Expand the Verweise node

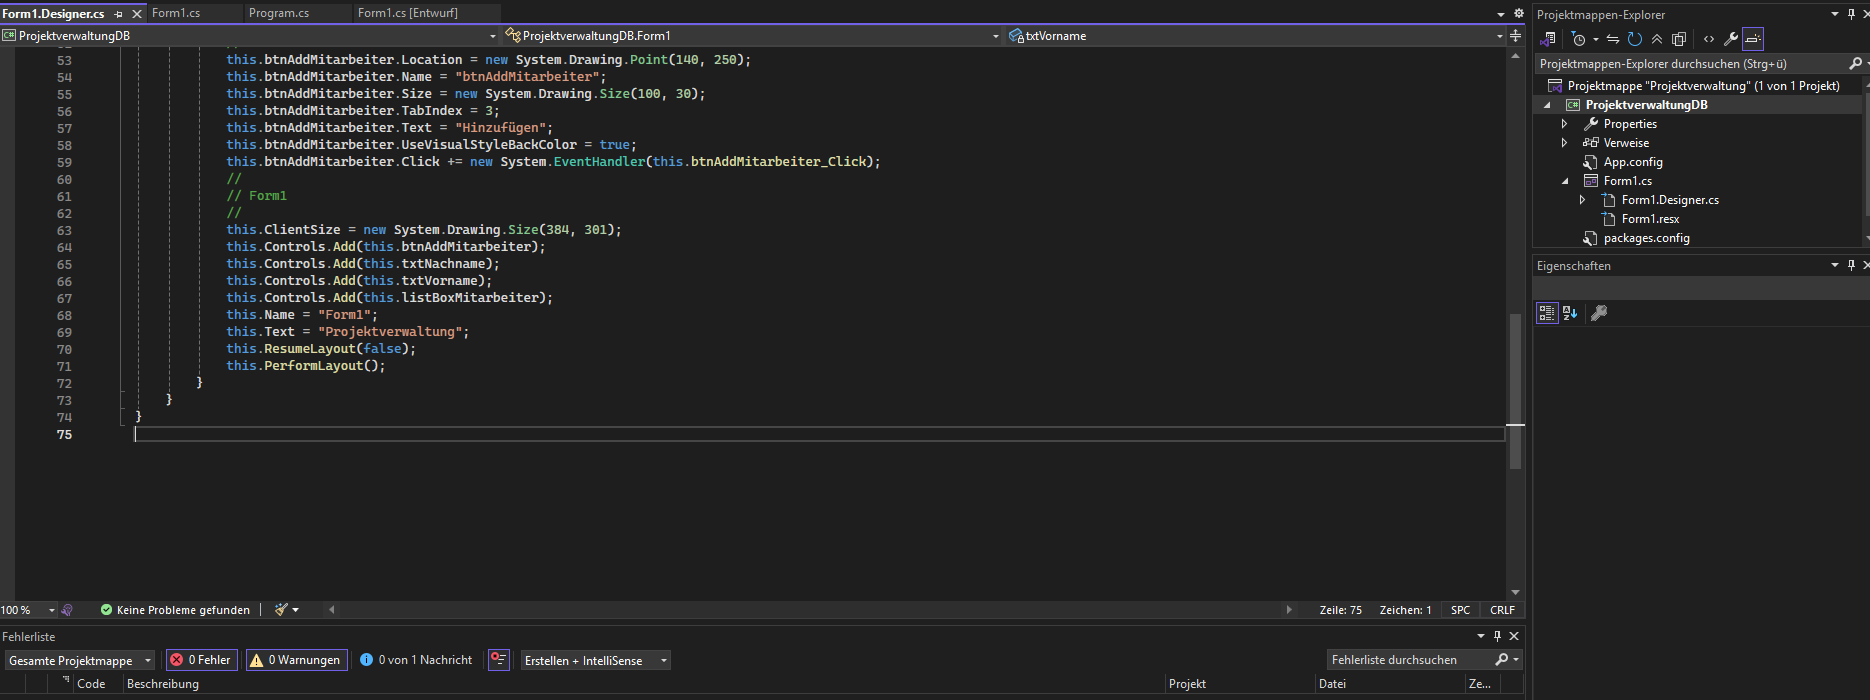(x=1565, y=143)
